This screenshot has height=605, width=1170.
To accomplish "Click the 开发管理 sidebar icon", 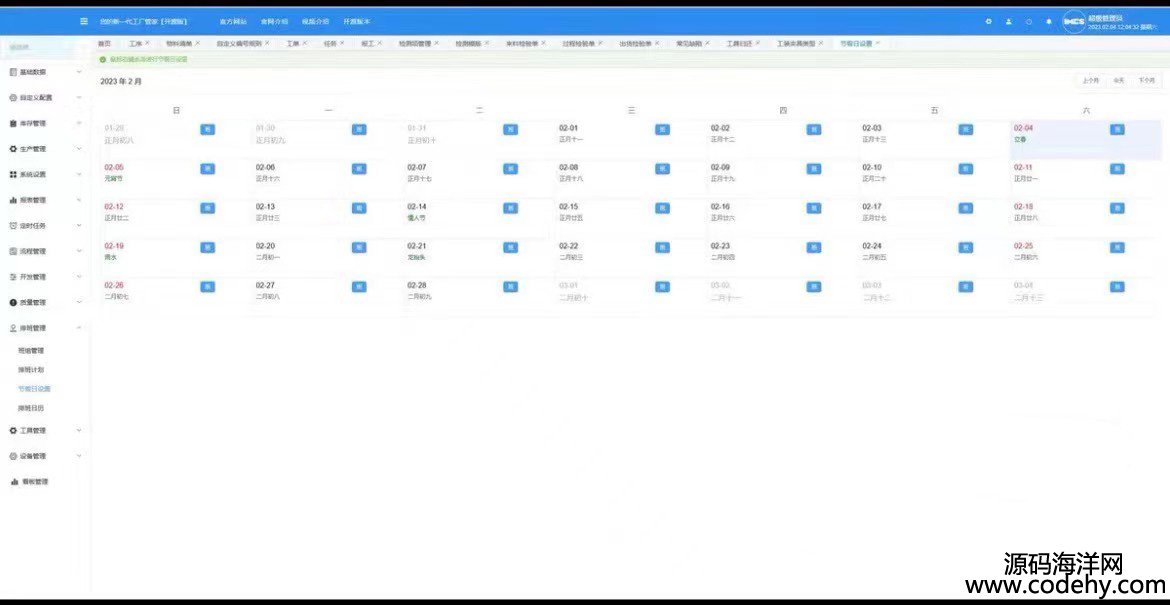I will click(13, 277).
